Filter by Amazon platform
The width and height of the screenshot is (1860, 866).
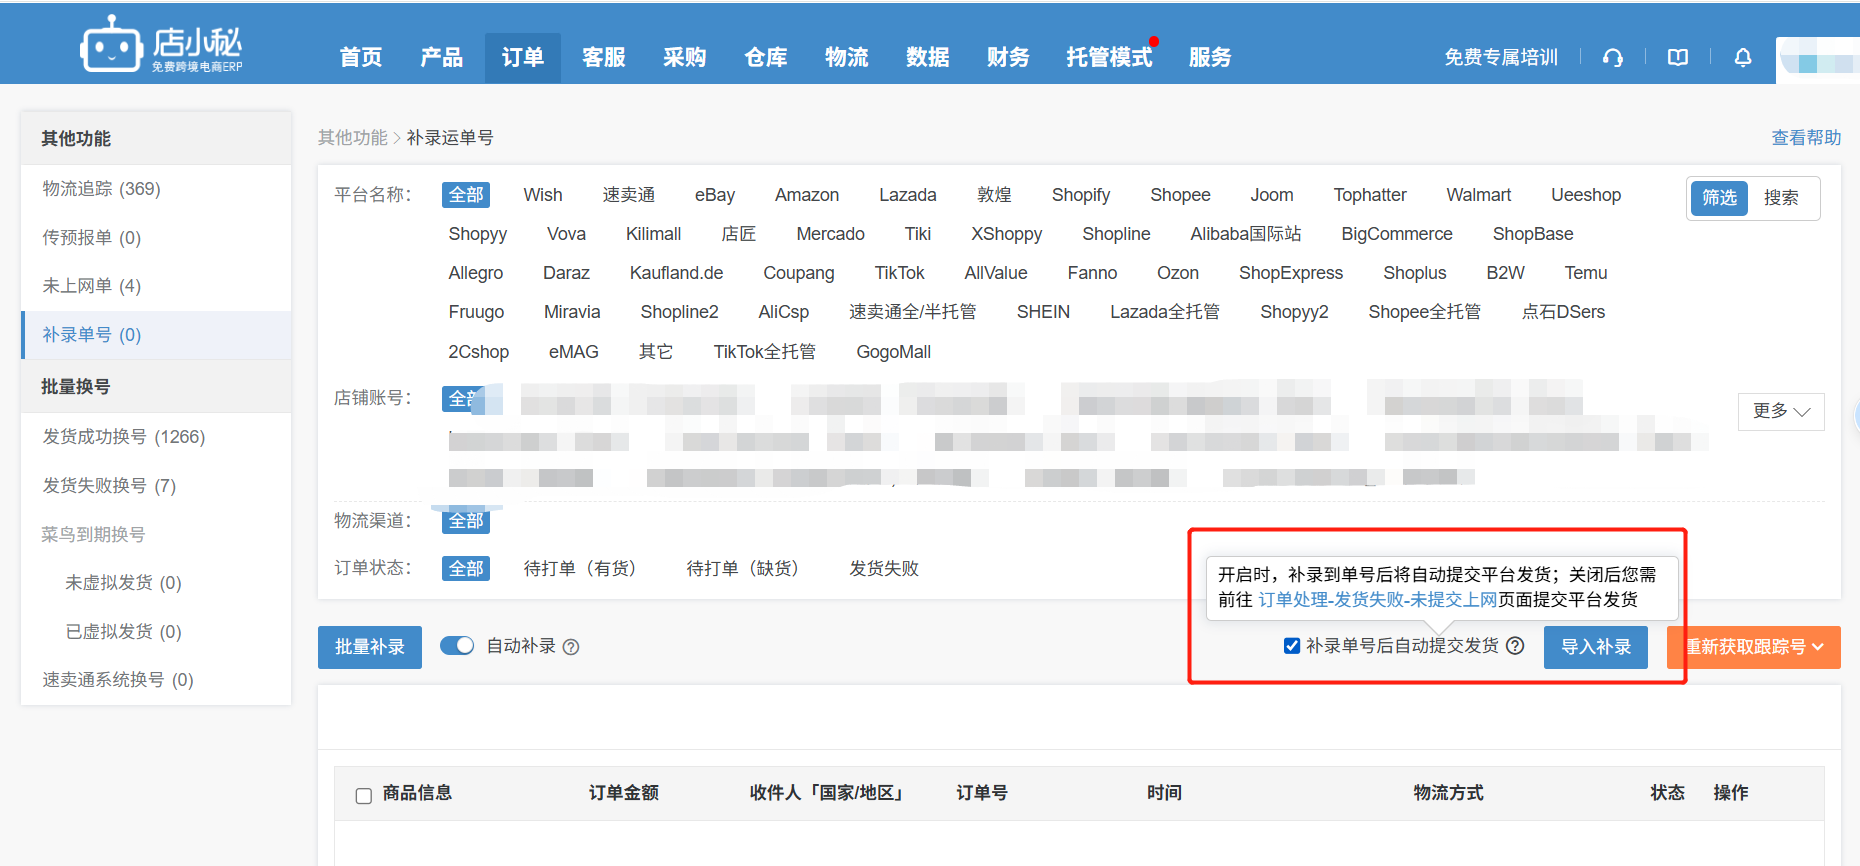tap(807, 195)
